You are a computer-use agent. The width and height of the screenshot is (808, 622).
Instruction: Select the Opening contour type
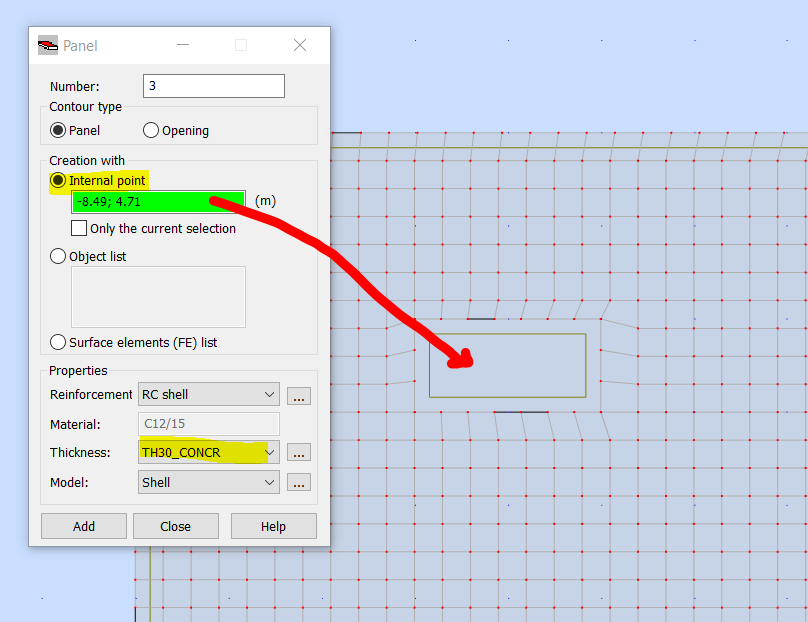[150, 129]
